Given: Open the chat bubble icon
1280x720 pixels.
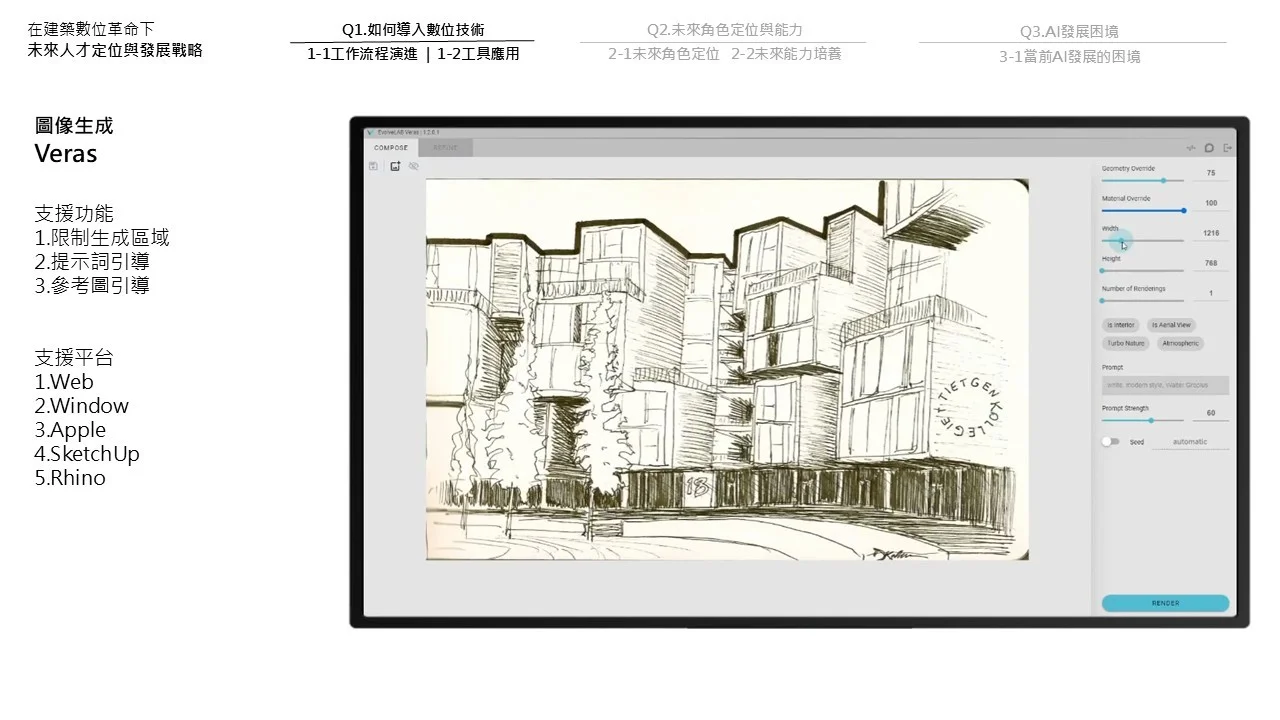Looking at the screenshot, I should pyautogui.click(x=1209, y=148).
